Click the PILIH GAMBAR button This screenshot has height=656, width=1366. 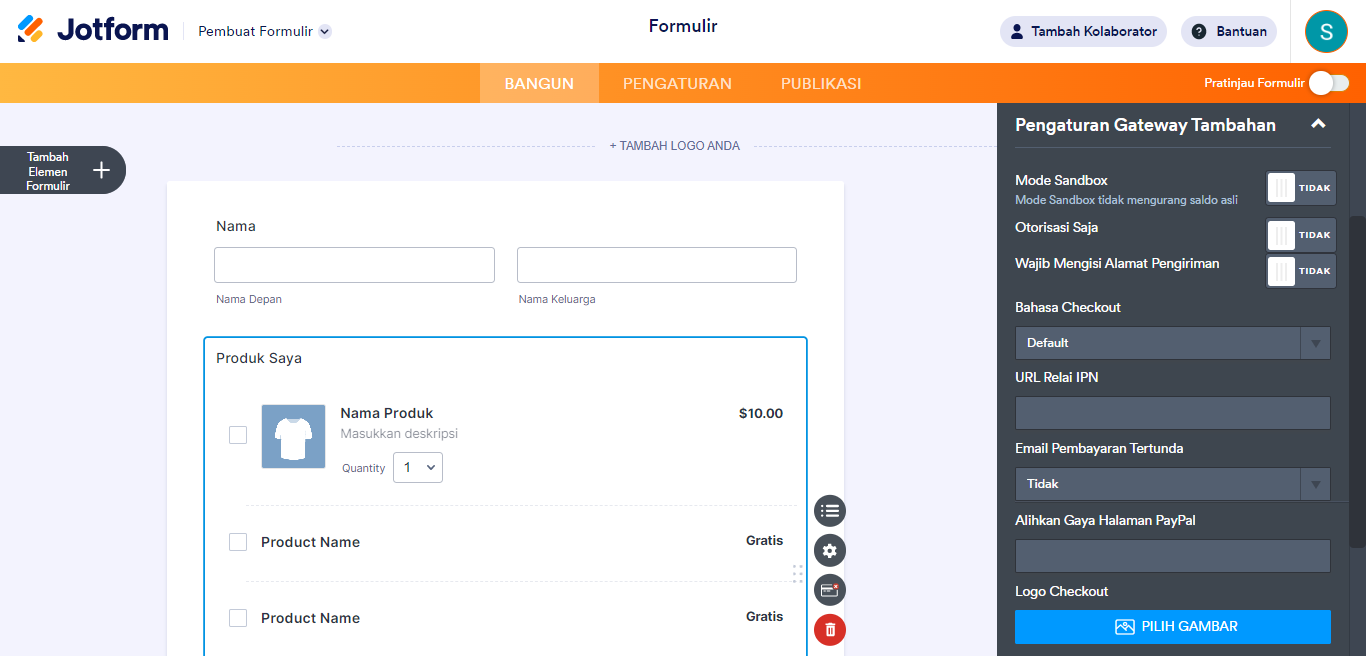[x=1172, y=627]
